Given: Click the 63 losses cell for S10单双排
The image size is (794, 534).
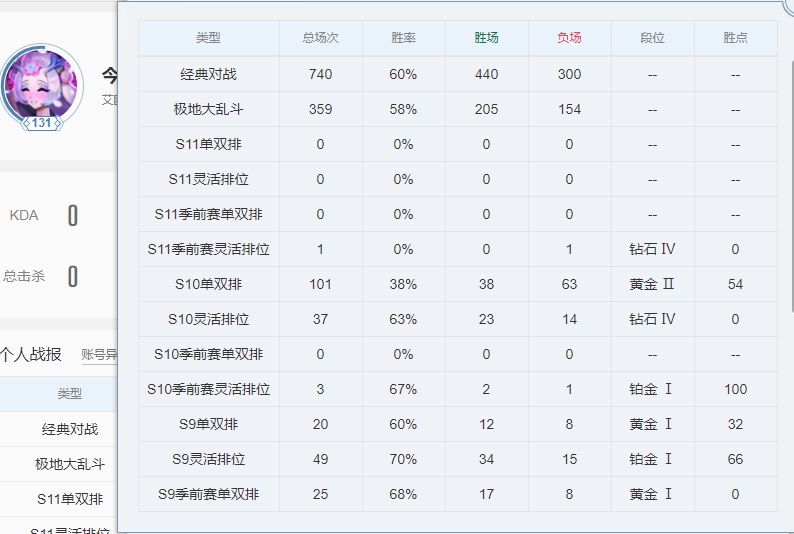Looking at the screenshot, I should click(x=569, y=284).
